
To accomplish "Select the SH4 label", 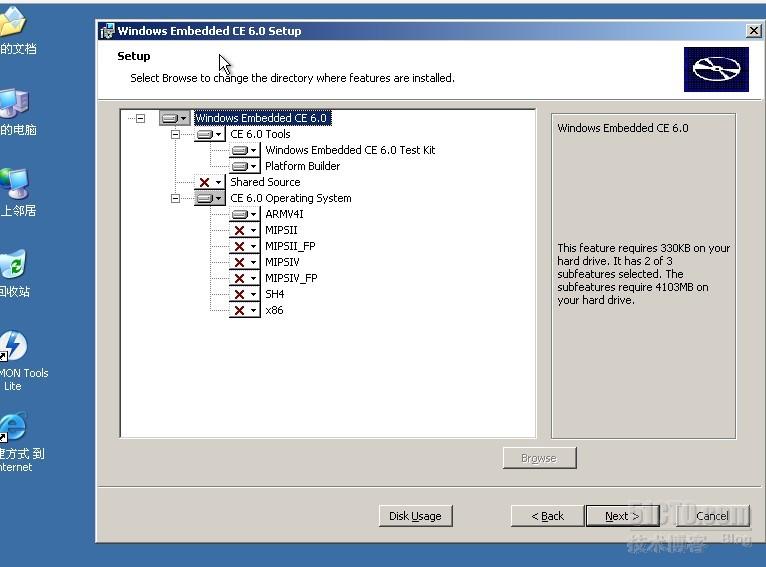I will click(275, 294).
